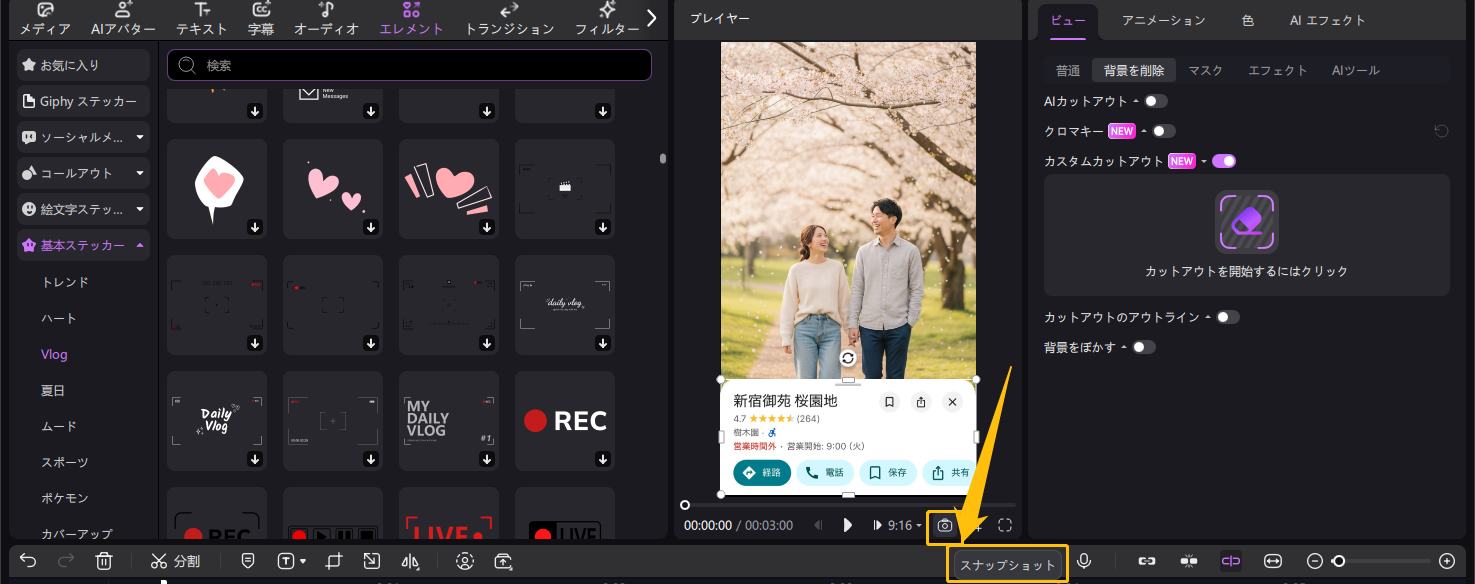The image size is (1475, 584).
Task: Click the trash delete icon in toolbar
Action: [104, 561]
